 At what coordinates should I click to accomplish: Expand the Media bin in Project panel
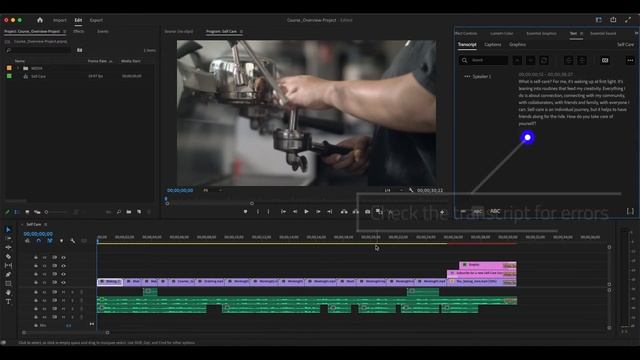coord(18,68)
